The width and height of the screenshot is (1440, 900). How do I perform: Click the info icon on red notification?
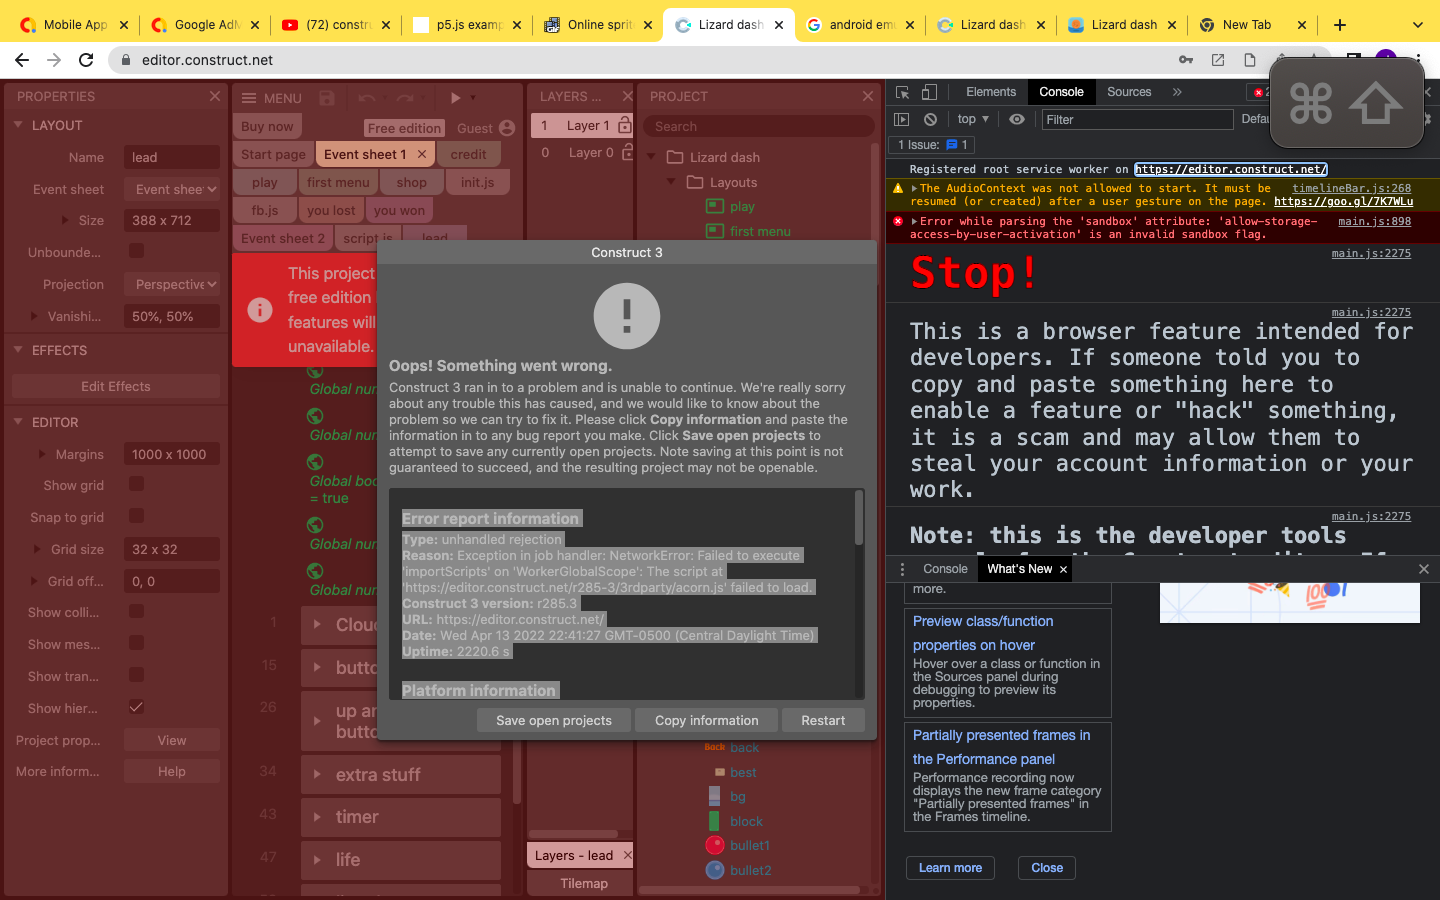coord(260,310)
